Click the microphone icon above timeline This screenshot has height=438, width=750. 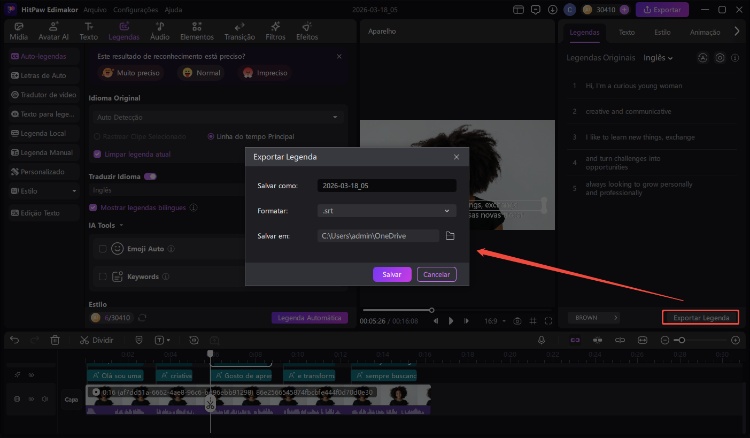coord(541,341)
